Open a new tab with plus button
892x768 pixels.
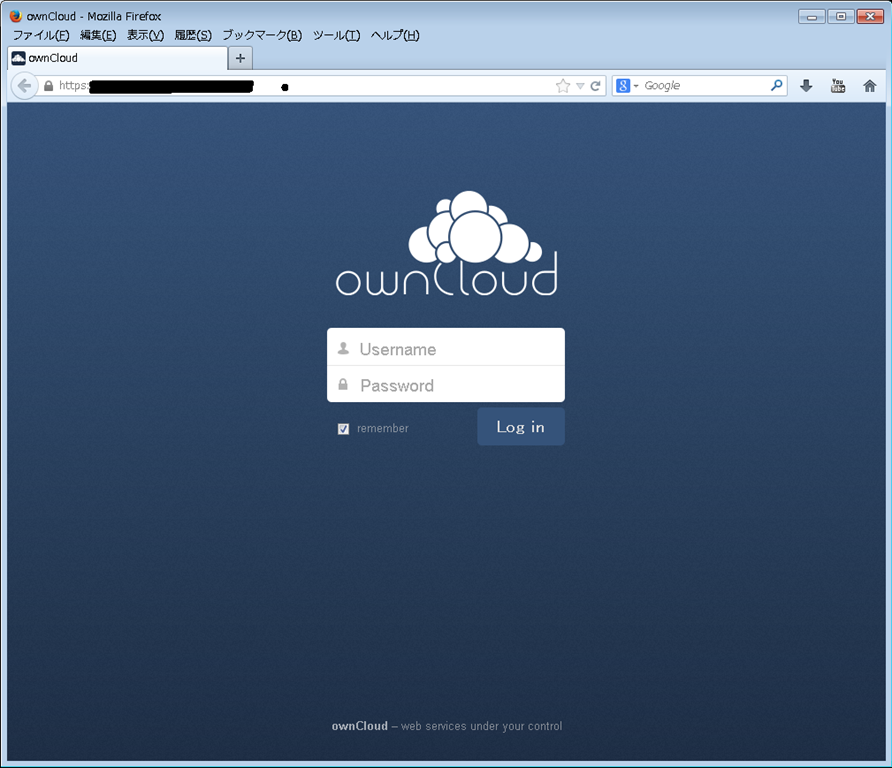pyautogui.click(x=240, y=58)
